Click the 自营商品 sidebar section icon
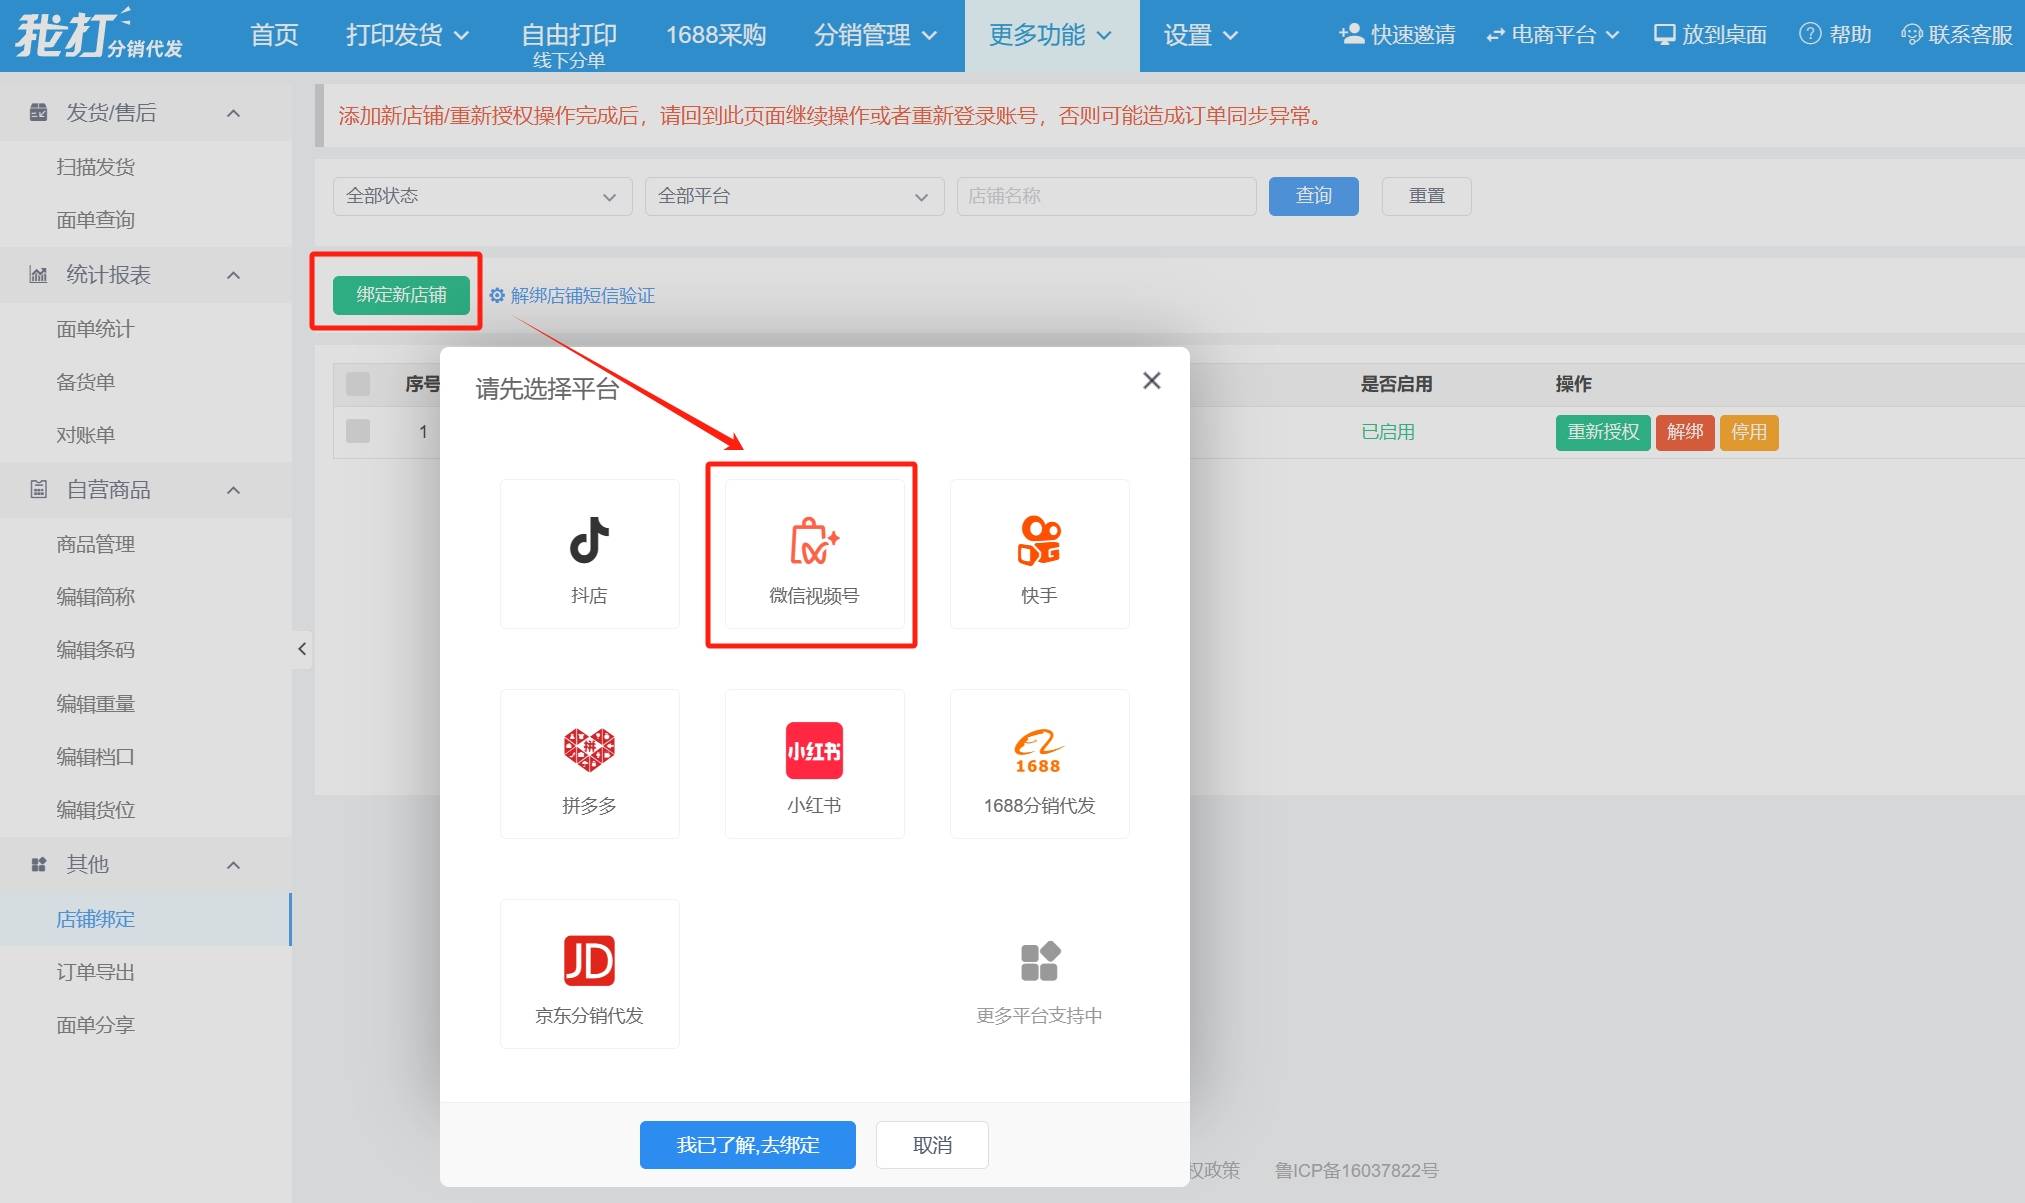The image size is (2025, 1203). pyautogui.click(x=38, y=489)
